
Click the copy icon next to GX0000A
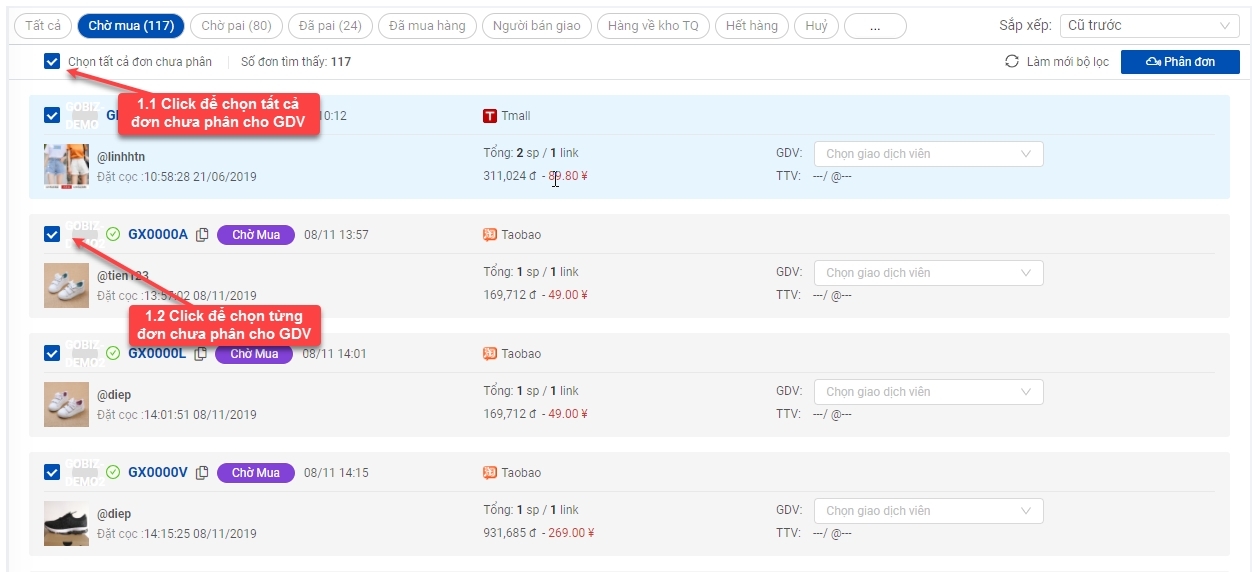(x=202, y=235)
